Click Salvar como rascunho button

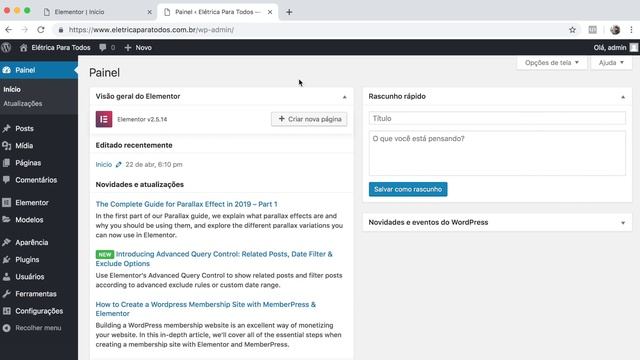408,189
